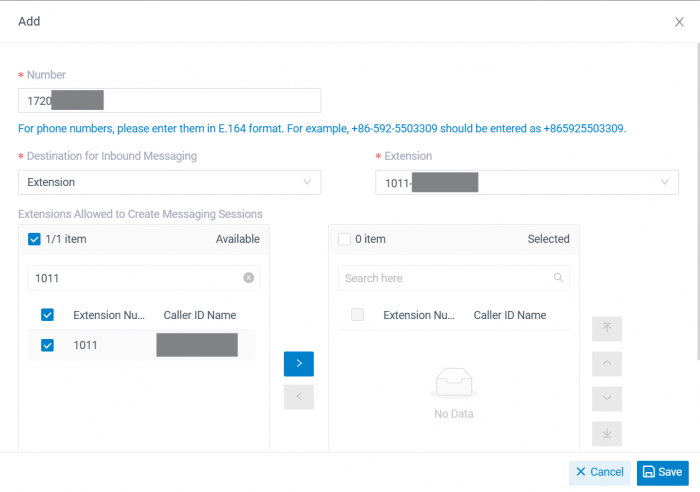
Task: Click the Number input field
Action: click(x=169, y=100)
